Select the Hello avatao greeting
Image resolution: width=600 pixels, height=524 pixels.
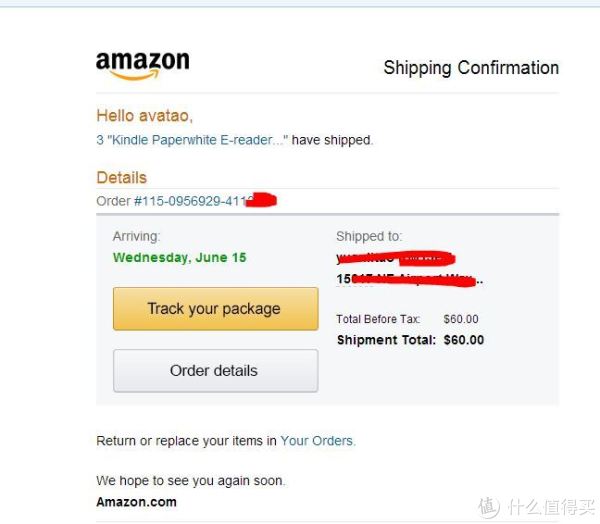145,116
